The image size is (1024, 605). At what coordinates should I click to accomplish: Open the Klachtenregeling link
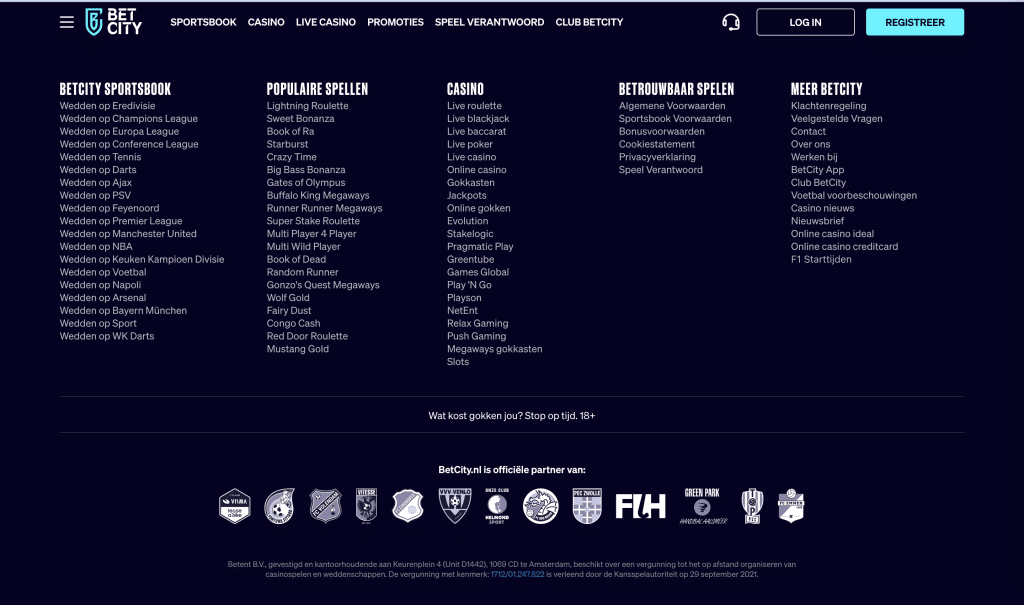pos(829,106)
